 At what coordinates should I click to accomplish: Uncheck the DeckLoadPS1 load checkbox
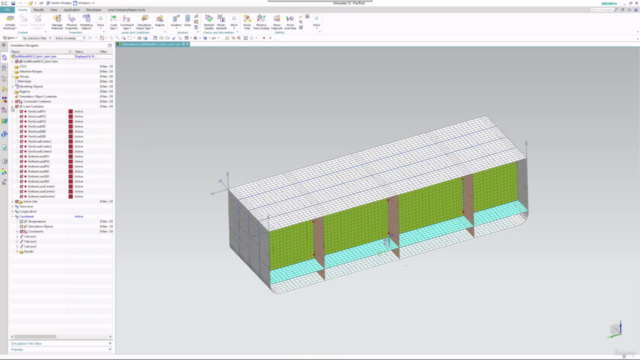[22, 111]
